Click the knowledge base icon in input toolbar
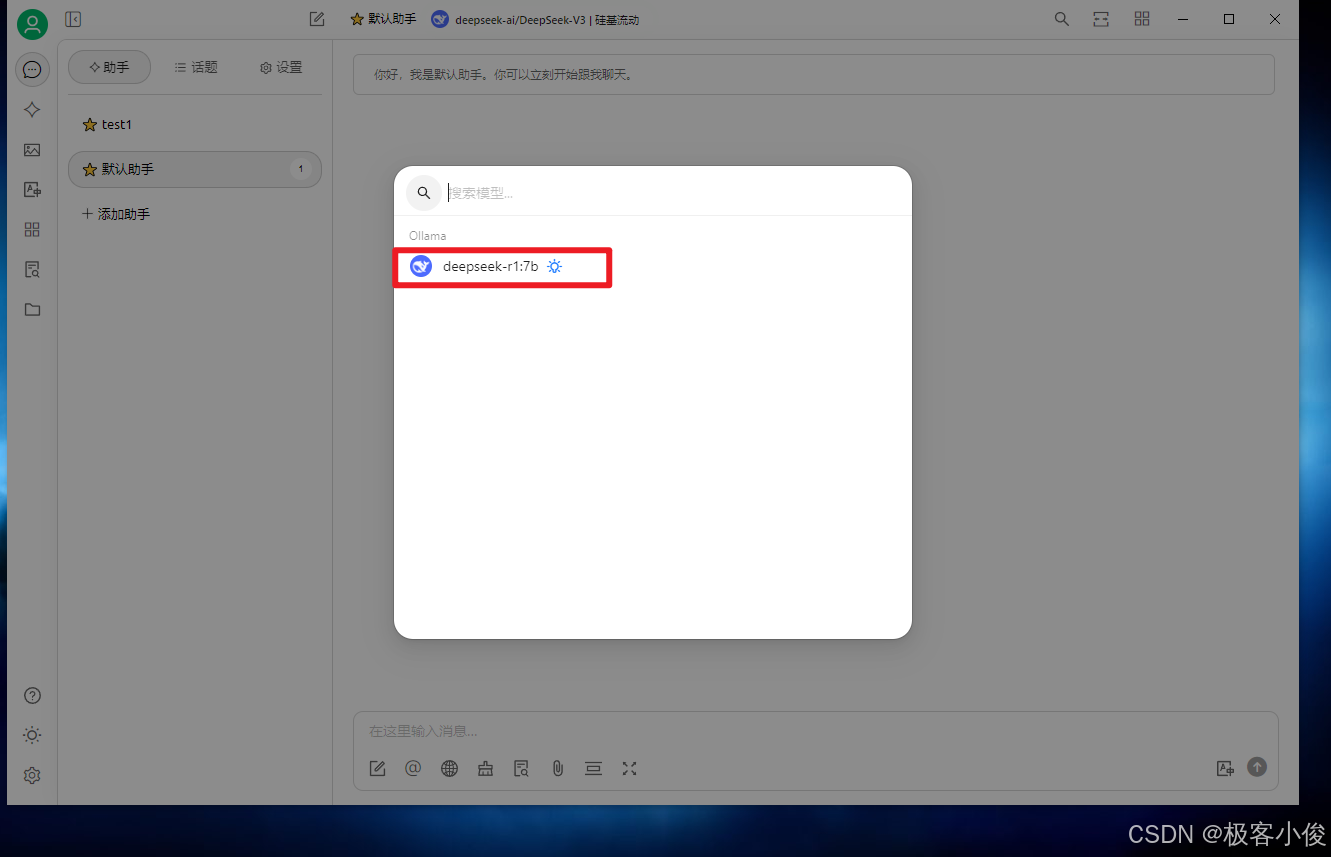1331x857 pixels. tap(521, 768)
